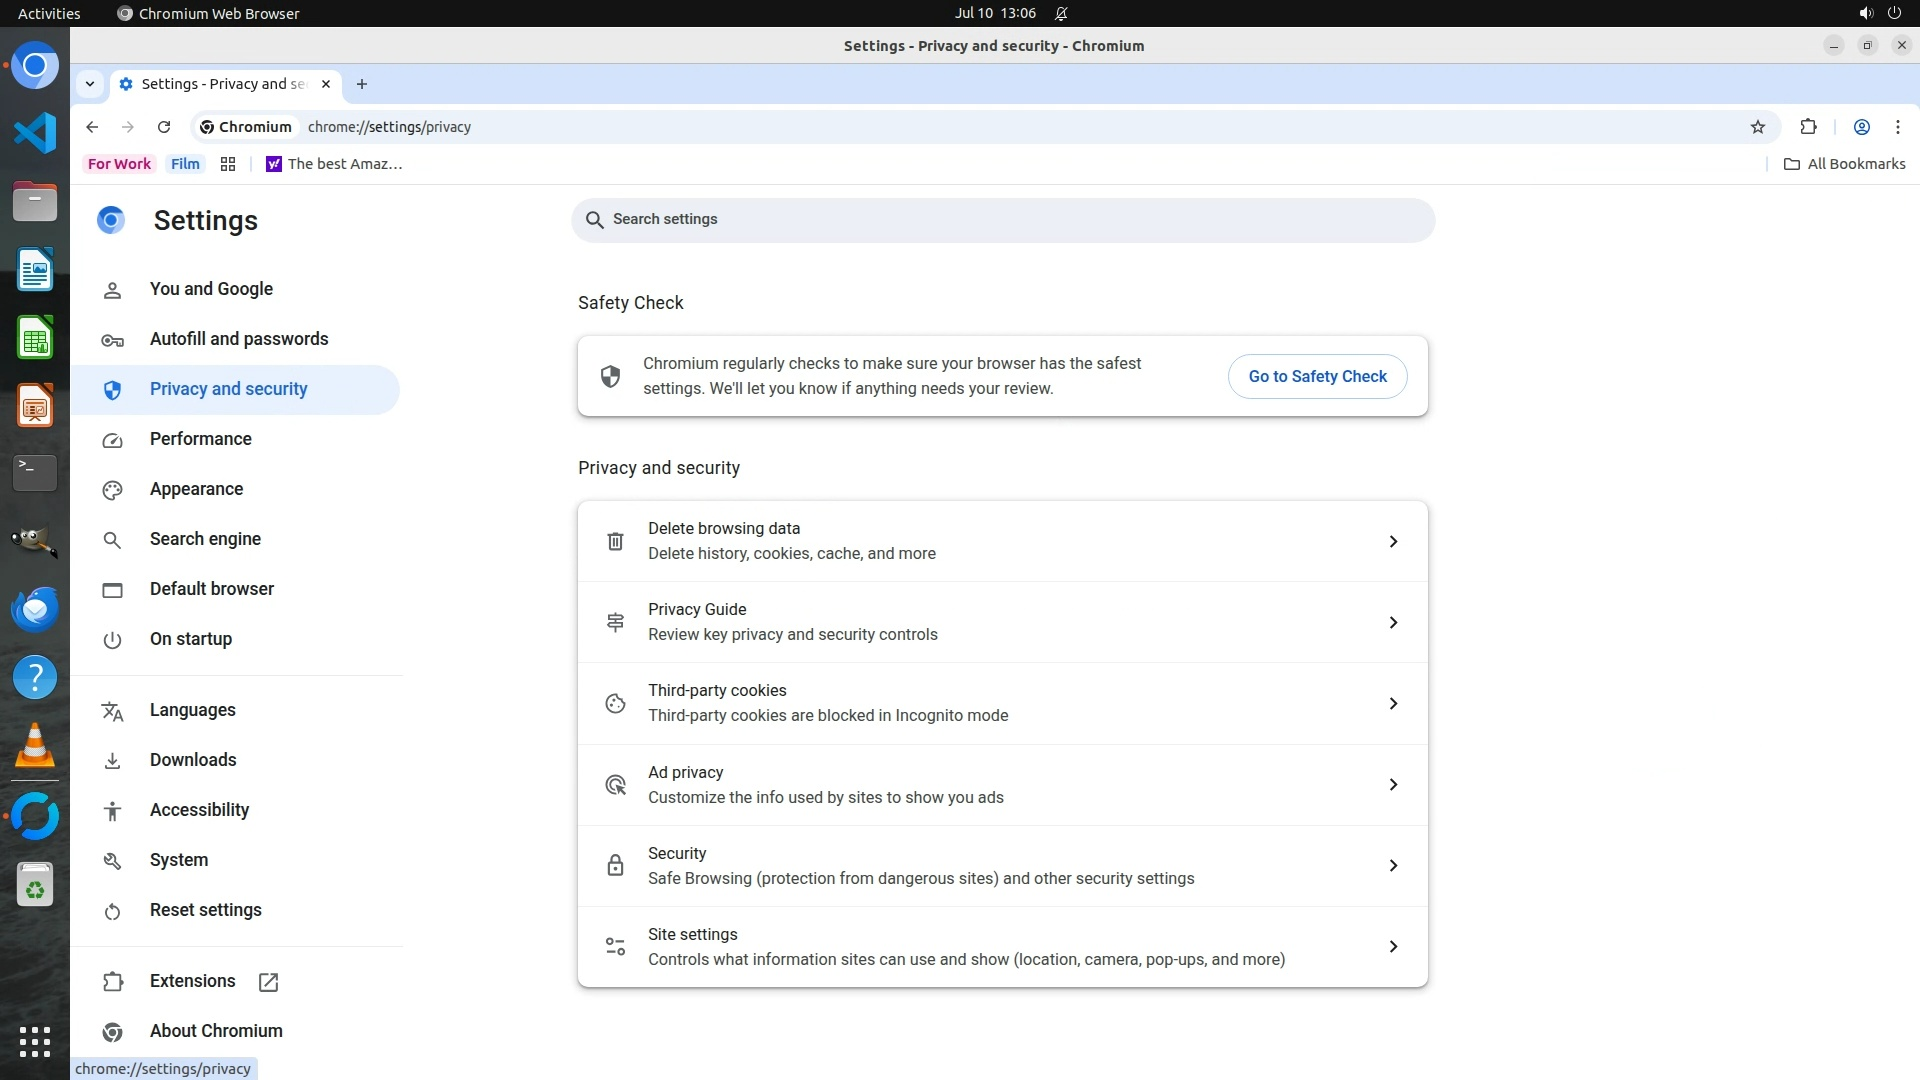The width and height of the screenshot is (1920, 1080).
Task: Expand Third-party cookies row arrow
Action: click(1393, 703)
